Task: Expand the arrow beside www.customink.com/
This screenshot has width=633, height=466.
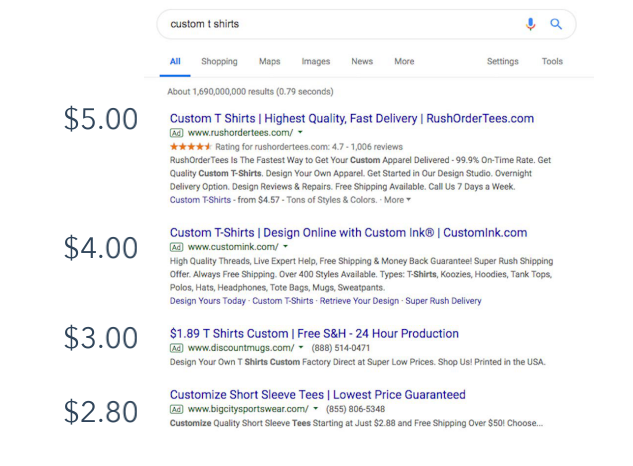Action: 285,246
